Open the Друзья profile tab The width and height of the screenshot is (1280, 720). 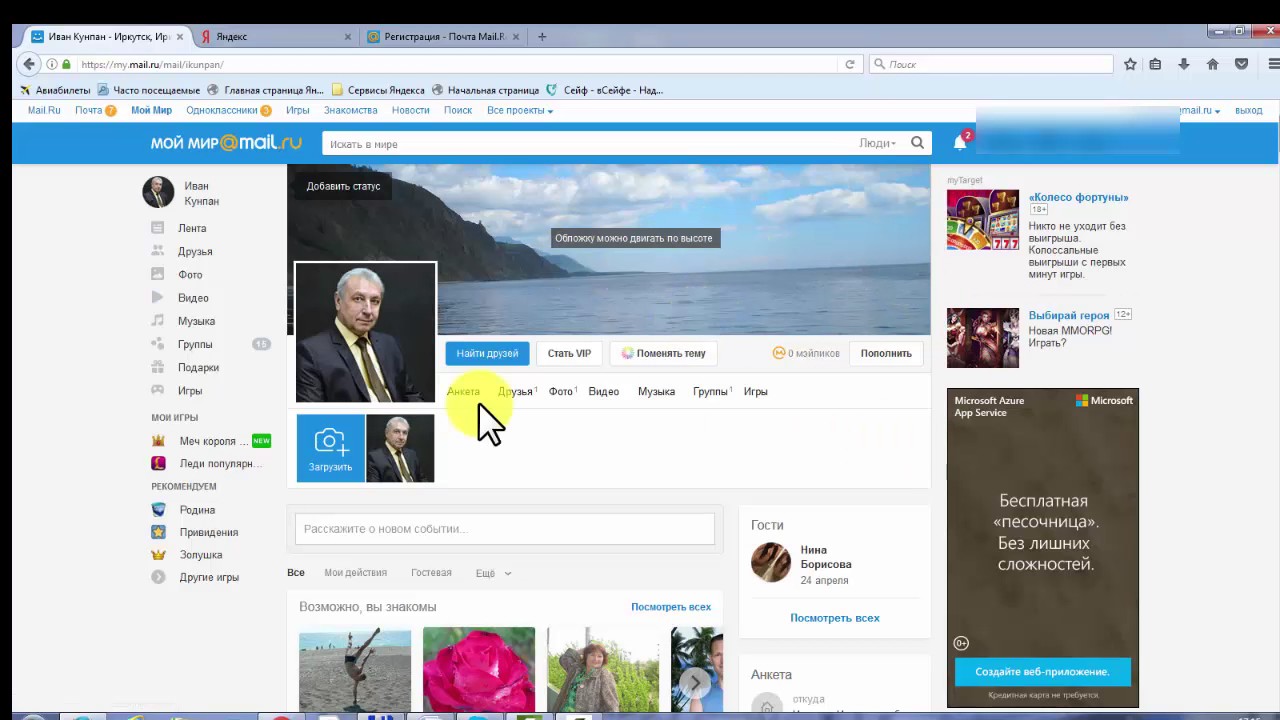point(516,391)
